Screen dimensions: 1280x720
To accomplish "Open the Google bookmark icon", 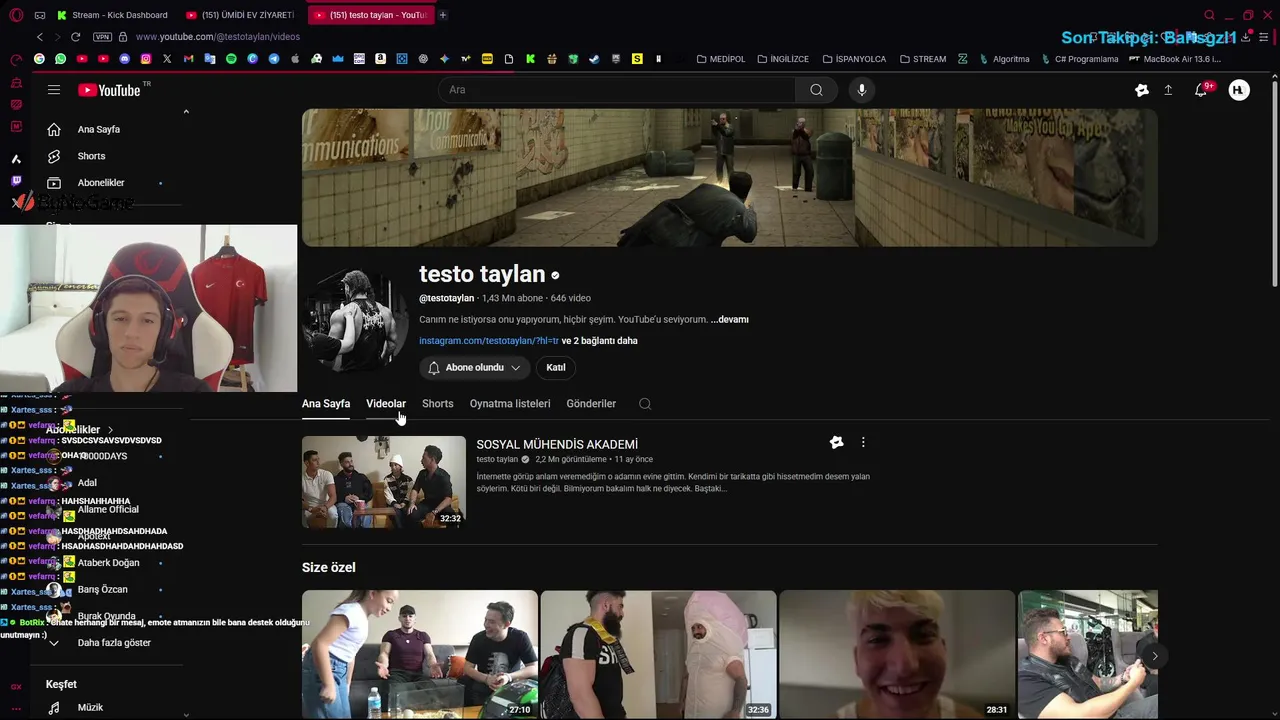I will point(39,59).
